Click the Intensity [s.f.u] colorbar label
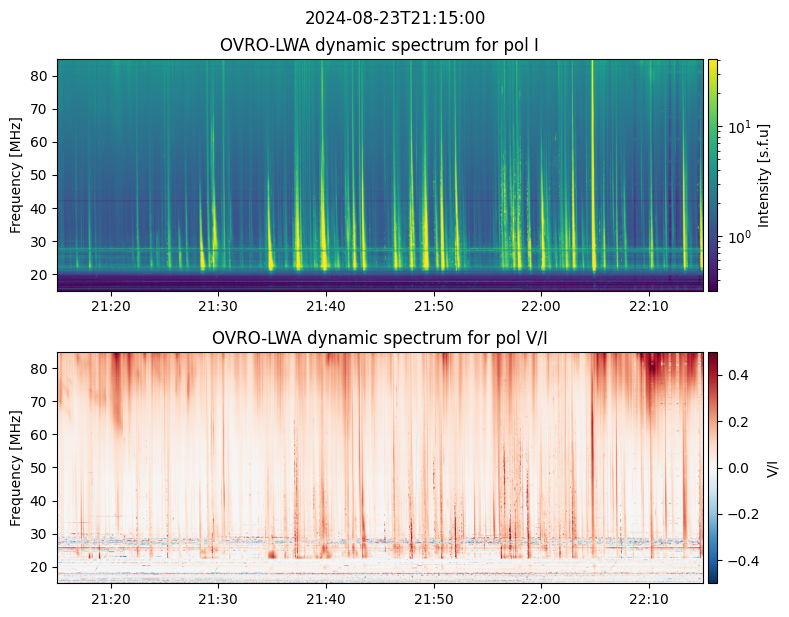 point(765,175)
